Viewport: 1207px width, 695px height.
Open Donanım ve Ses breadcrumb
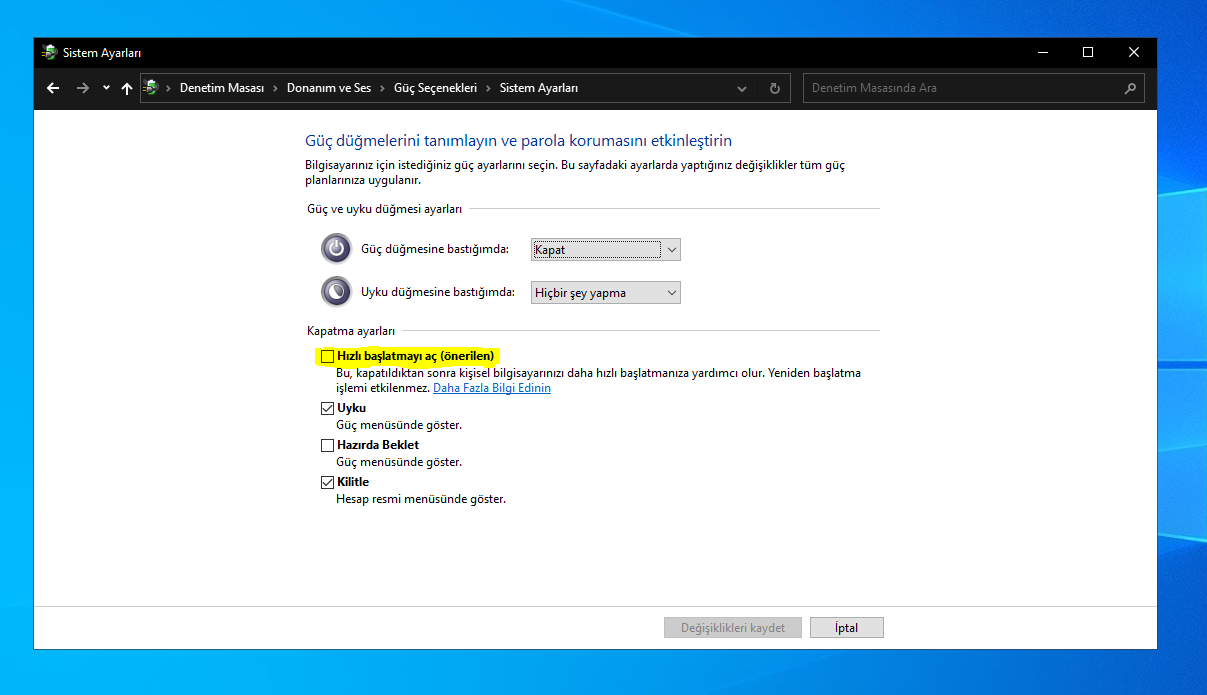(x=328, y=88)
